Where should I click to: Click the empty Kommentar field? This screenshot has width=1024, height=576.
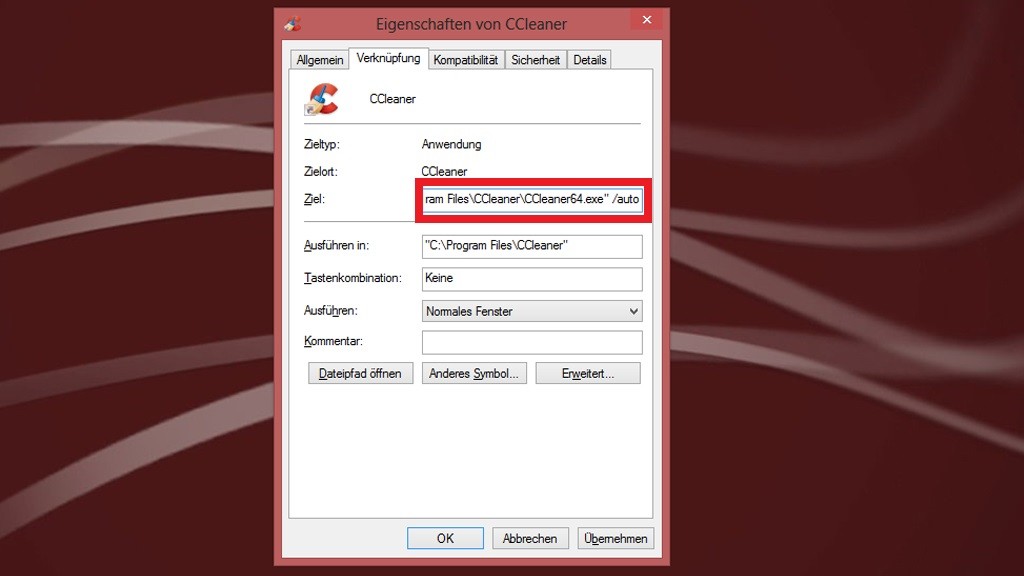[x=531, y=342]
